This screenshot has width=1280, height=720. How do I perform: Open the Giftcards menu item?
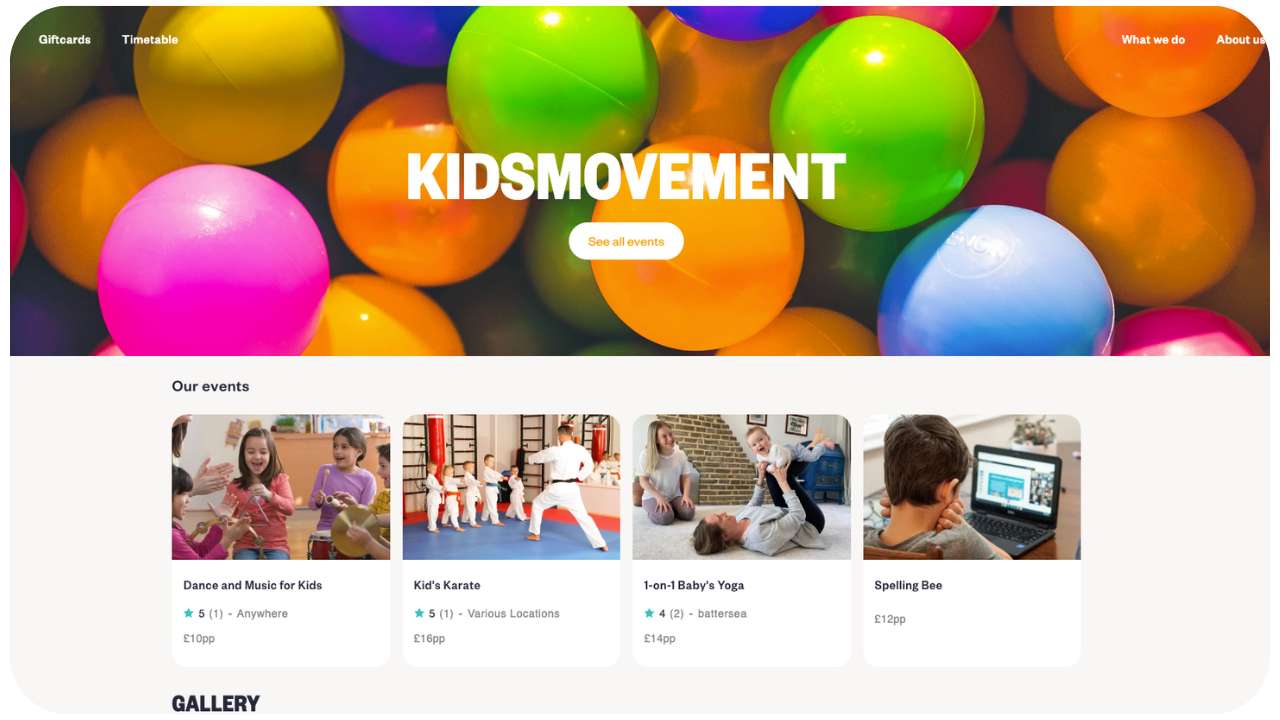(x=65, y=40)
